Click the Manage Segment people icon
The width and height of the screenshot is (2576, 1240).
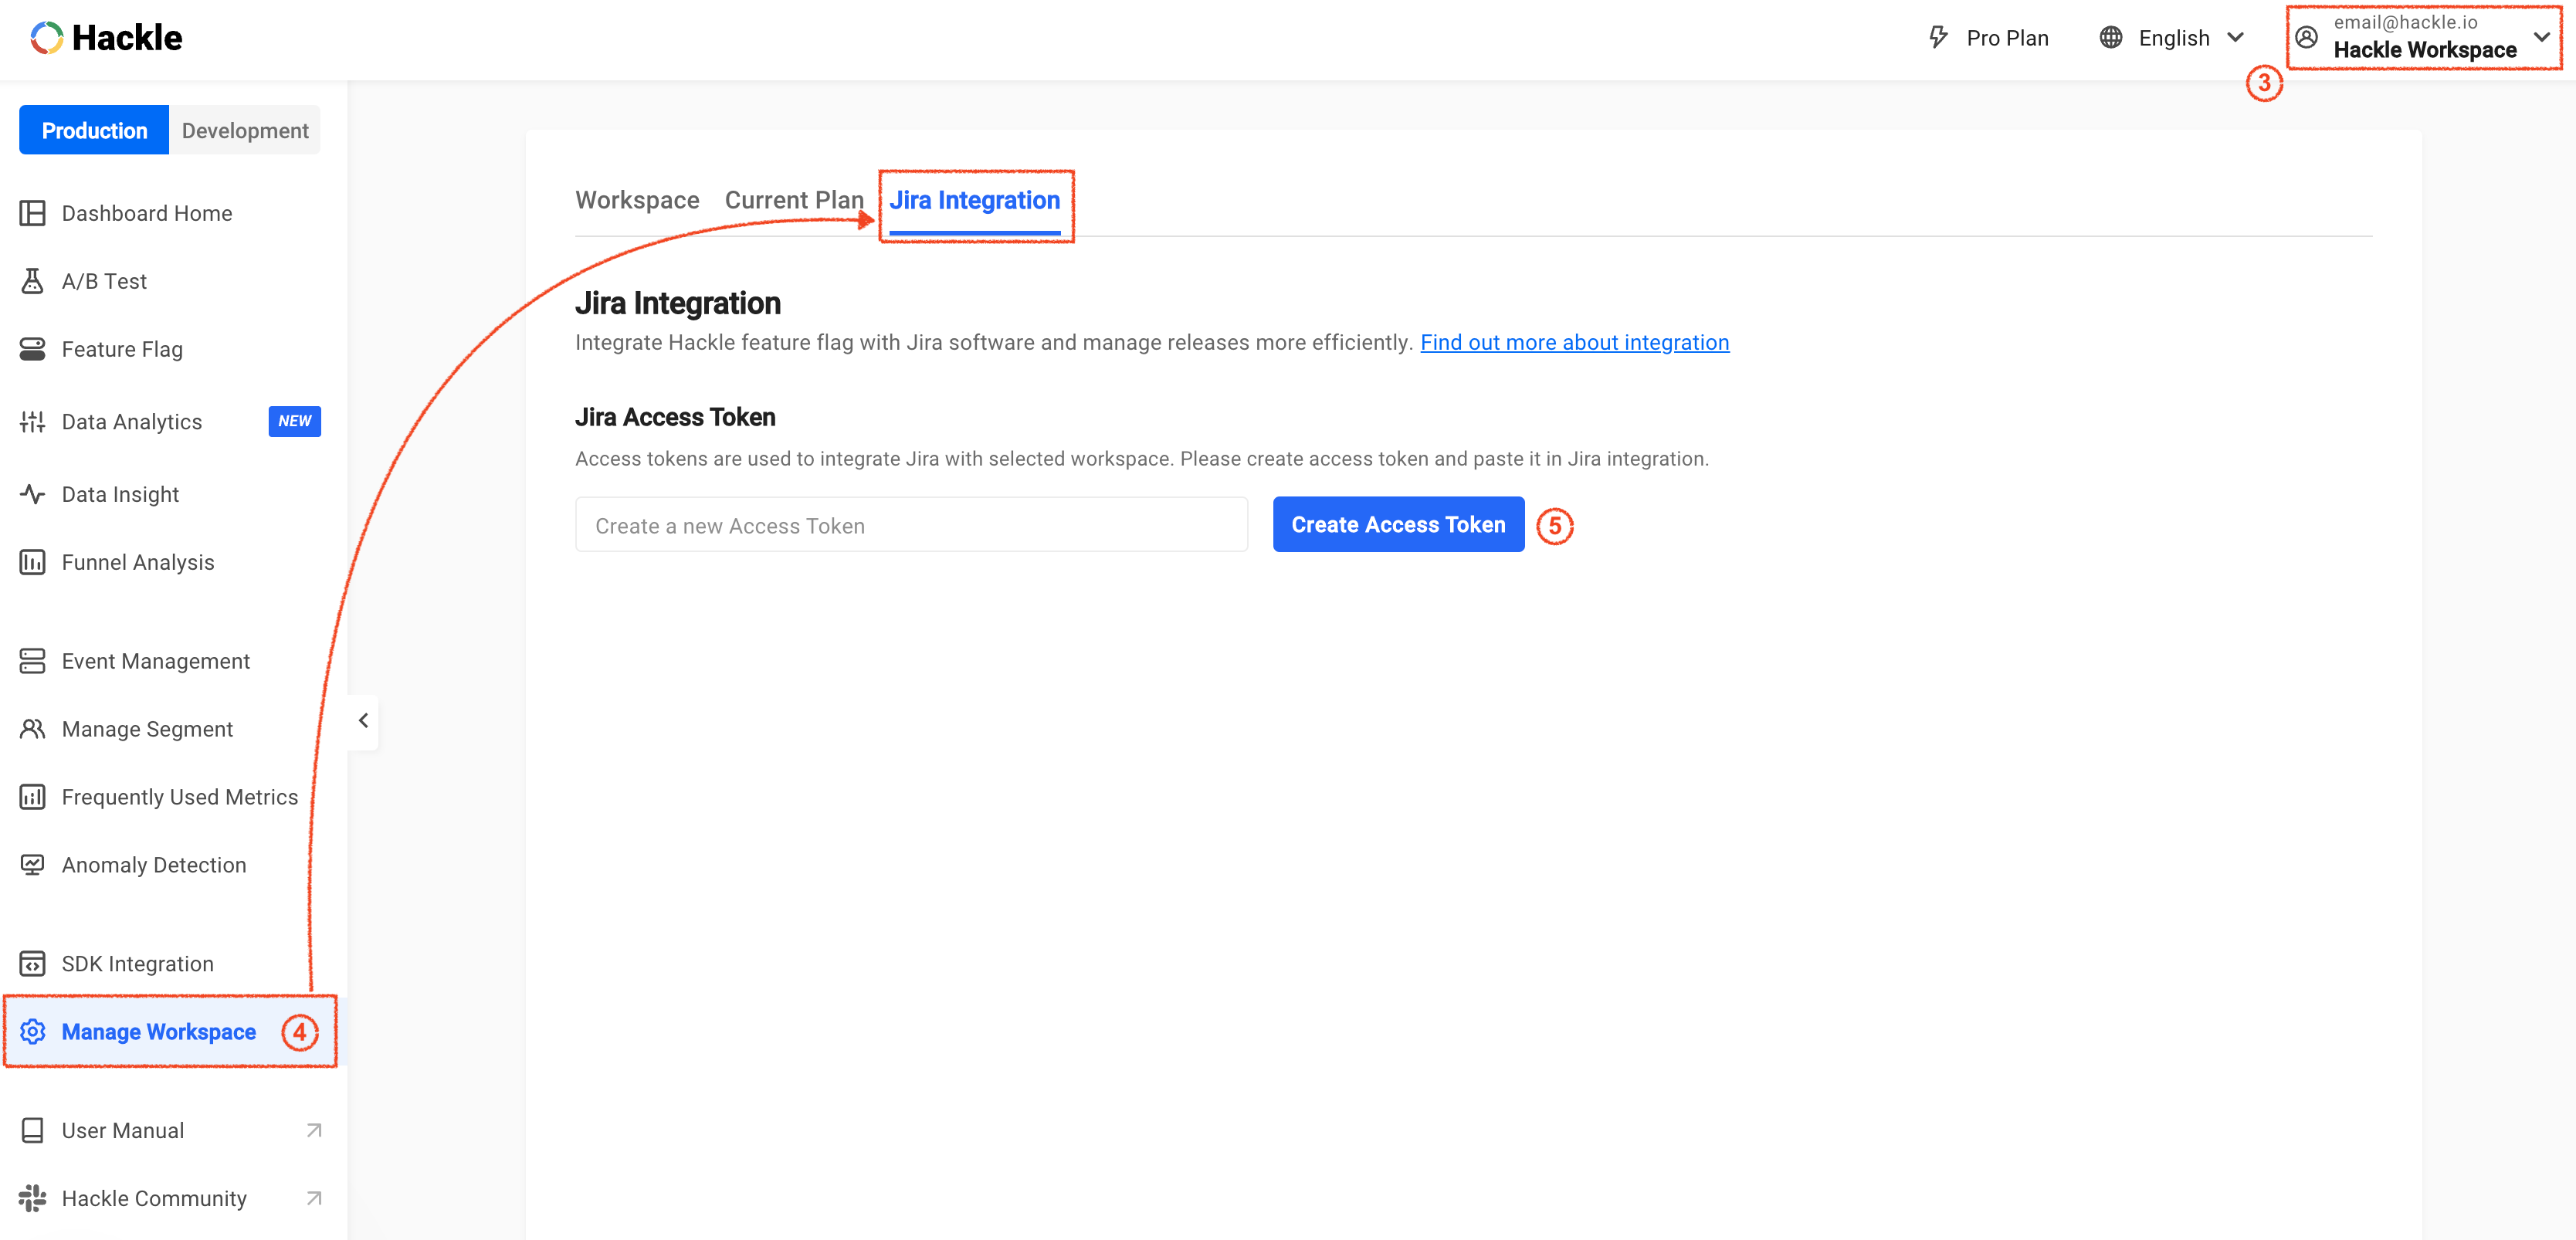point(32,729)
